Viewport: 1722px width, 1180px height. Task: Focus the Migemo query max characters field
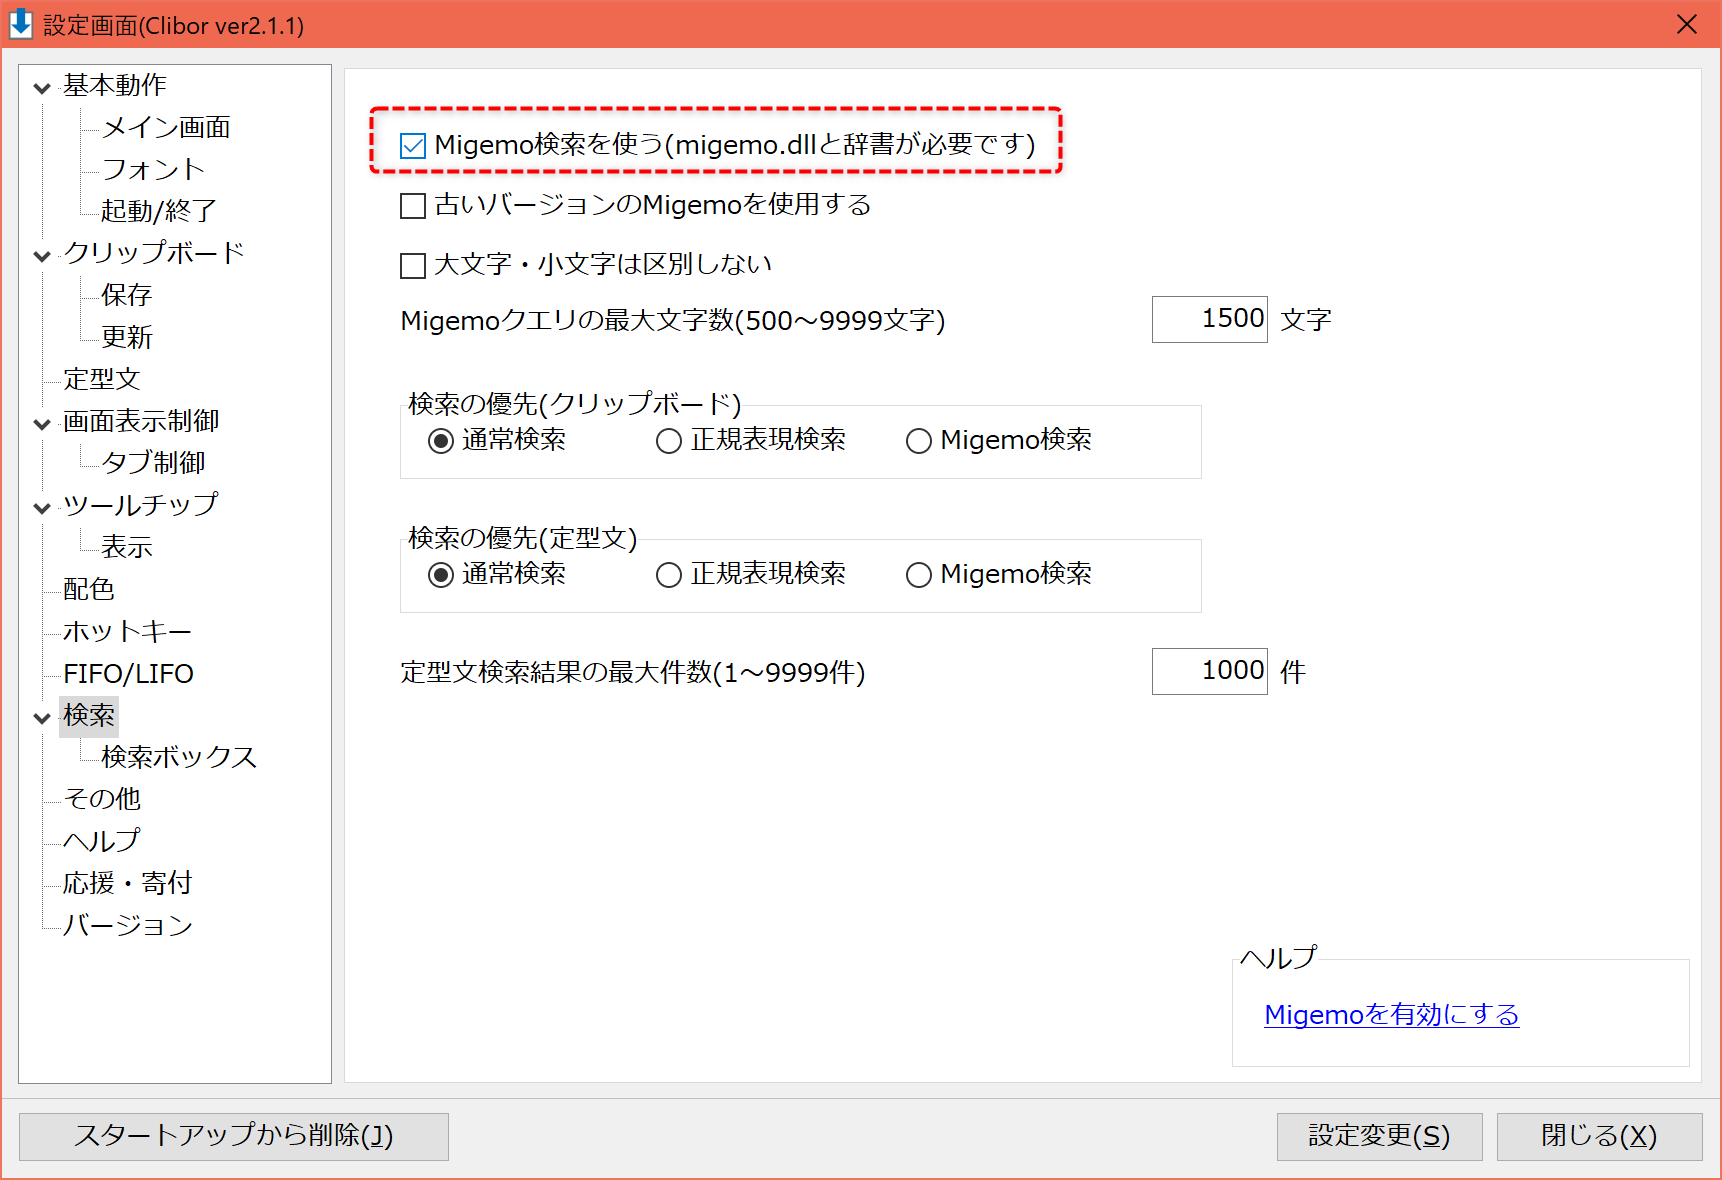click(x=1209, y=319)
